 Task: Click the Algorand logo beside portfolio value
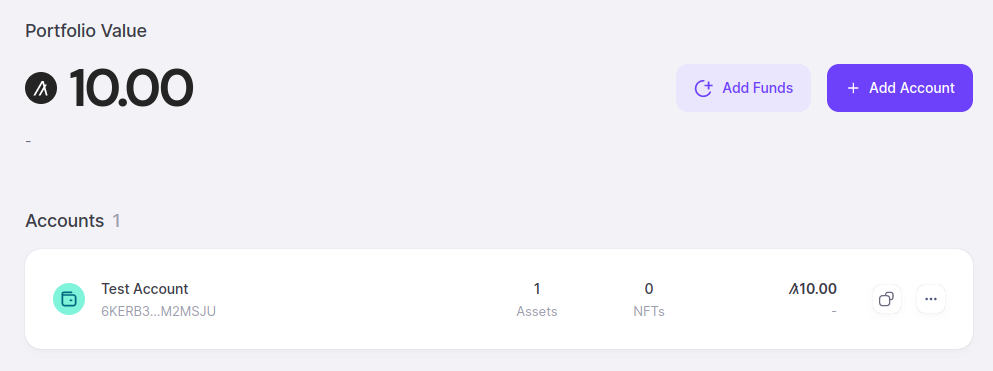point(41,88)
